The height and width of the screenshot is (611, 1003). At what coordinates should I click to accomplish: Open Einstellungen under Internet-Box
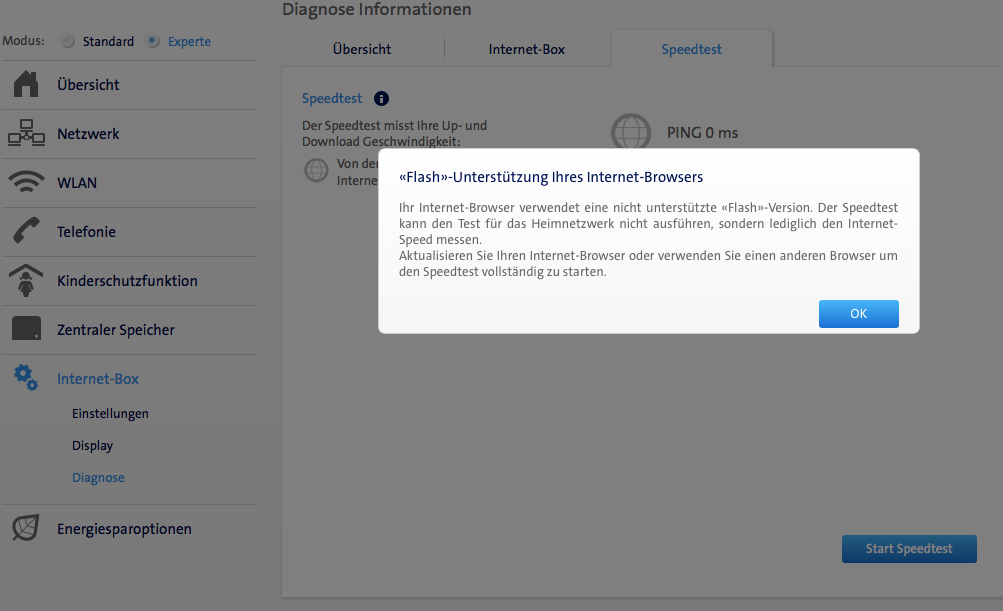point(110,413)
